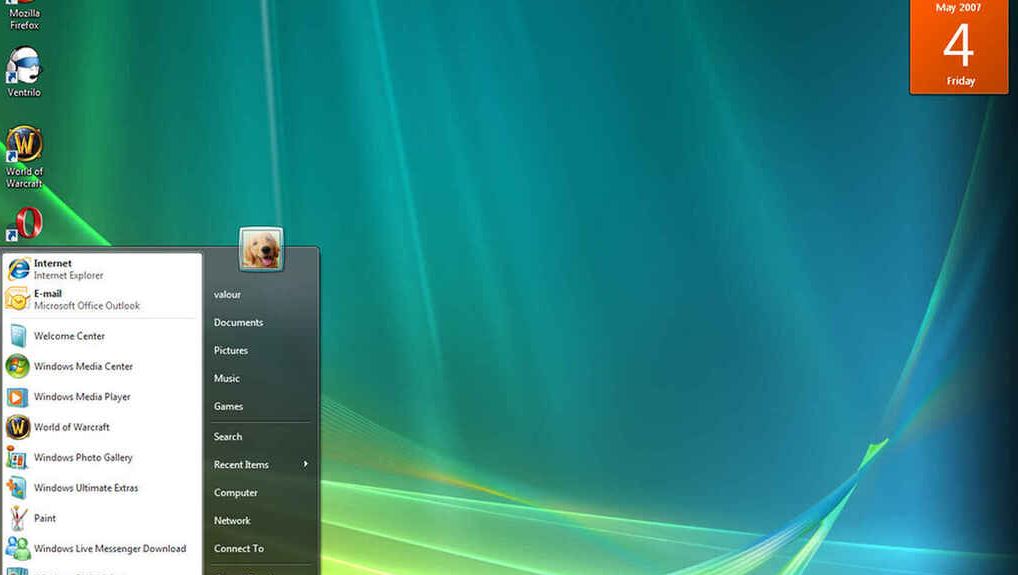Select Recent Items in the Start menu
The image size is (1018, 575).
click(x=241, y=465)
